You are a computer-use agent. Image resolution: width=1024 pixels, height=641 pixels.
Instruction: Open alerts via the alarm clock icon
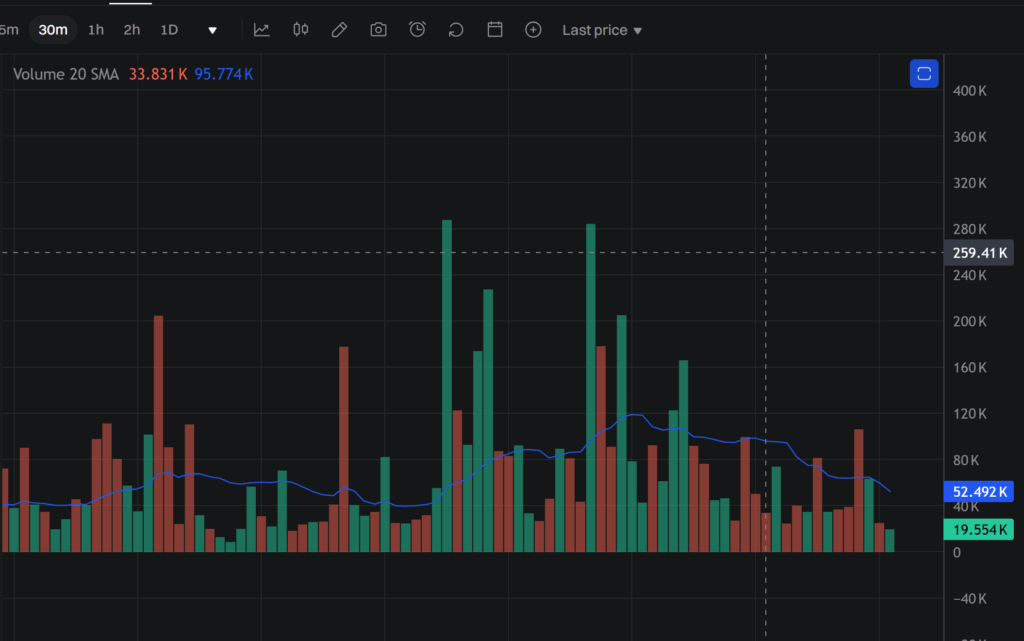point(417,30)
